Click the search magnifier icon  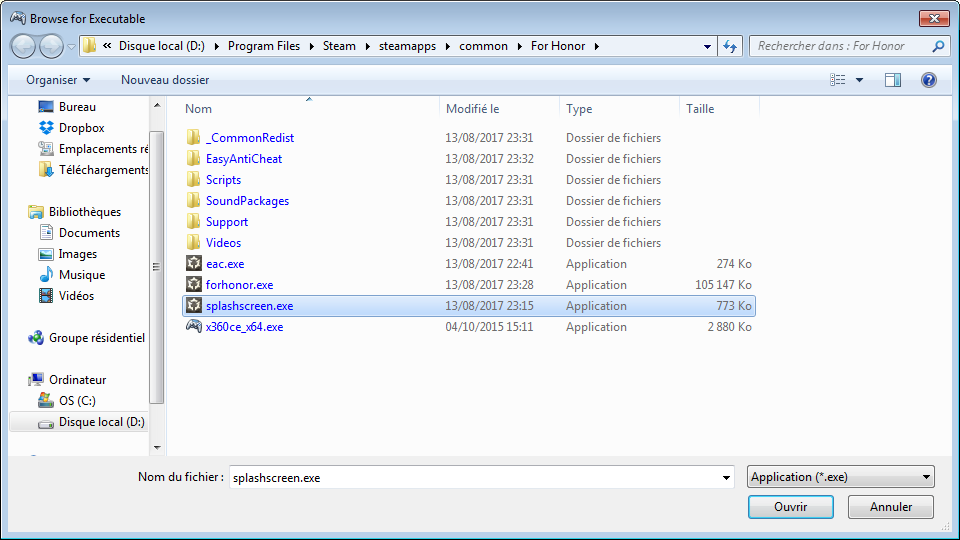938,46
